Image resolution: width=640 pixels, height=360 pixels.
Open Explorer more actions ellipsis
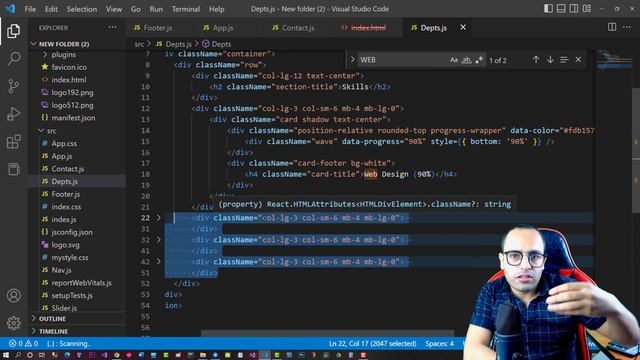pos(112,28)
